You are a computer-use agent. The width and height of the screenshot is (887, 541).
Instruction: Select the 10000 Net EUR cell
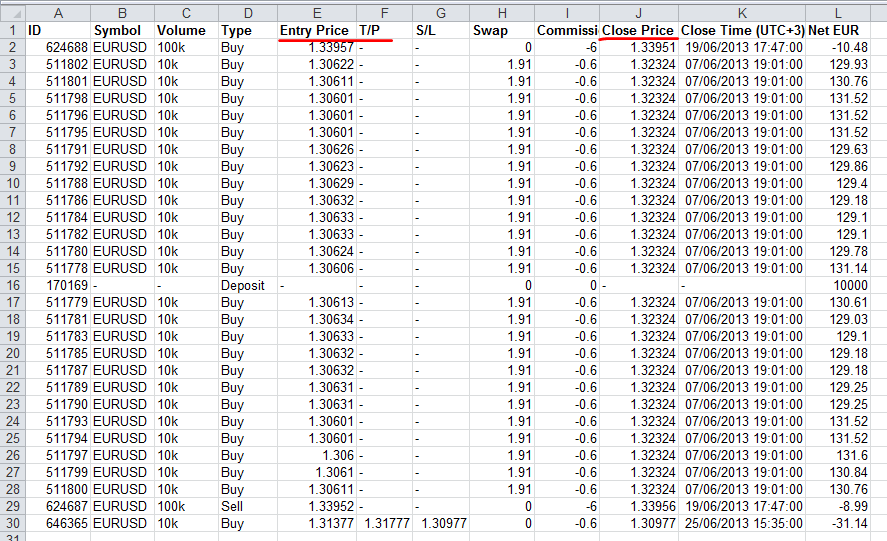pos(845,285)
